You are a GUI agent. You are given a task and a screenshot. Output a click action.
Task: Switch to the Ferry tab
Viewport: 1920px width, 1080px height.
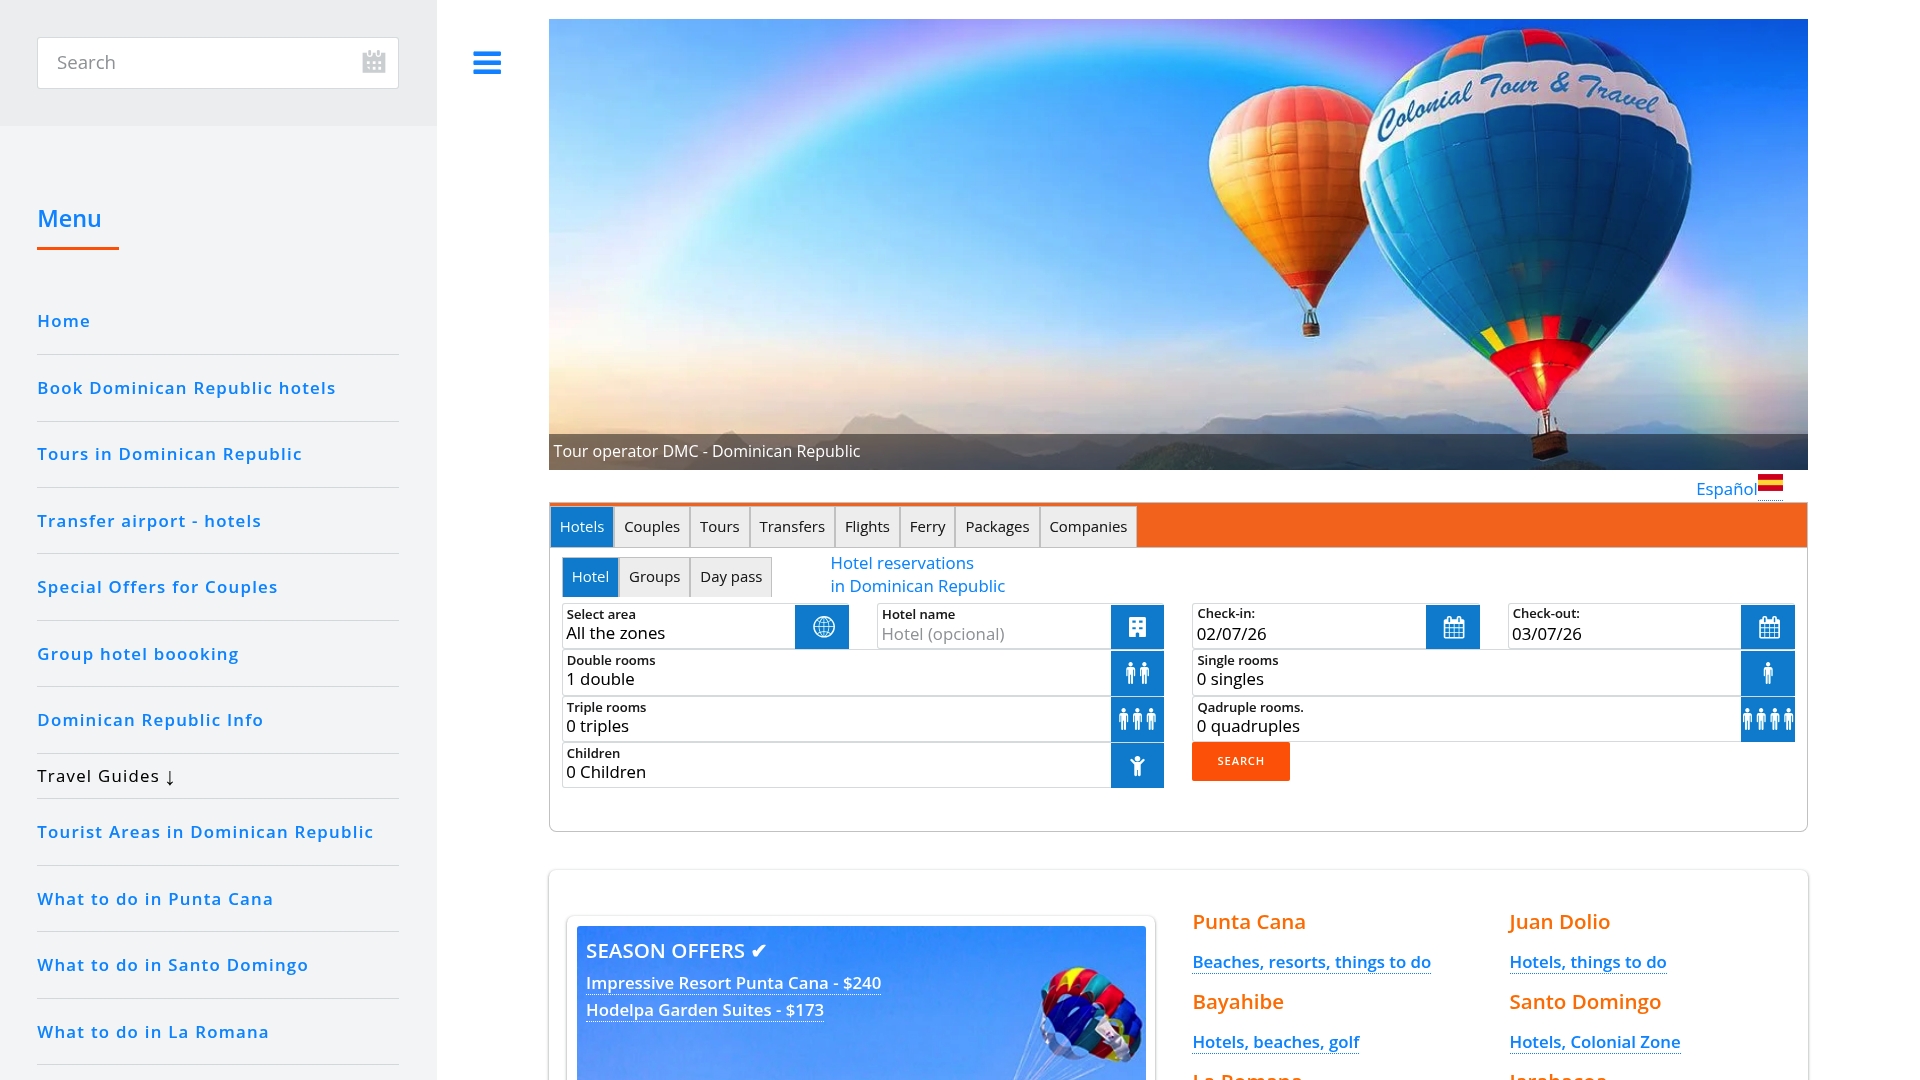point(927,527)
